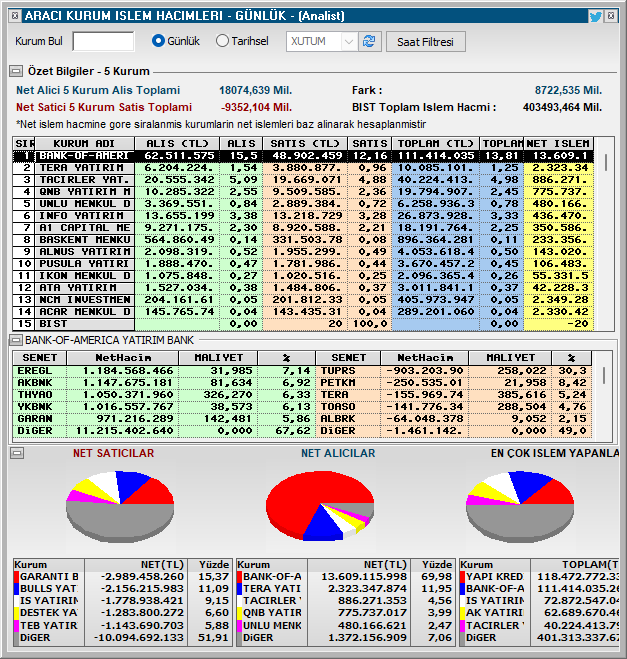Click the Twitter bird icon in title bar
The image size is (627, 659).
(596, 16)
